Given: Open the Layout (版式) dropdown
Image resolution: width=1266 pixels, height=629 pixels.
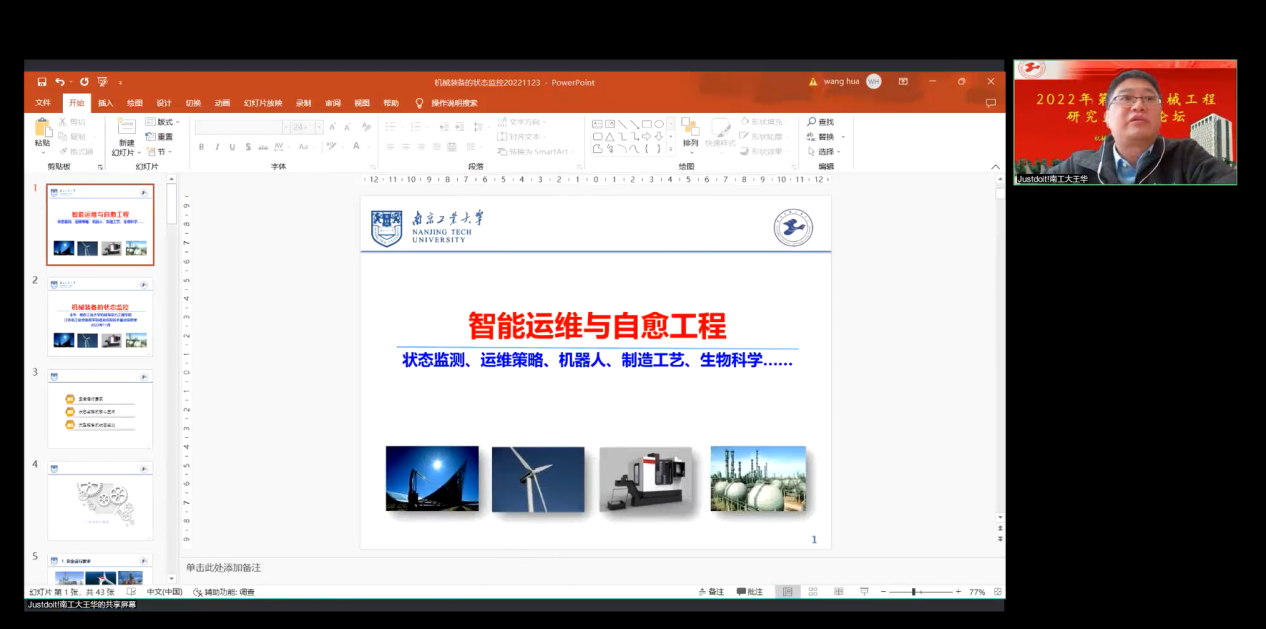Looking at the screenshot, I should coord(164,122).
